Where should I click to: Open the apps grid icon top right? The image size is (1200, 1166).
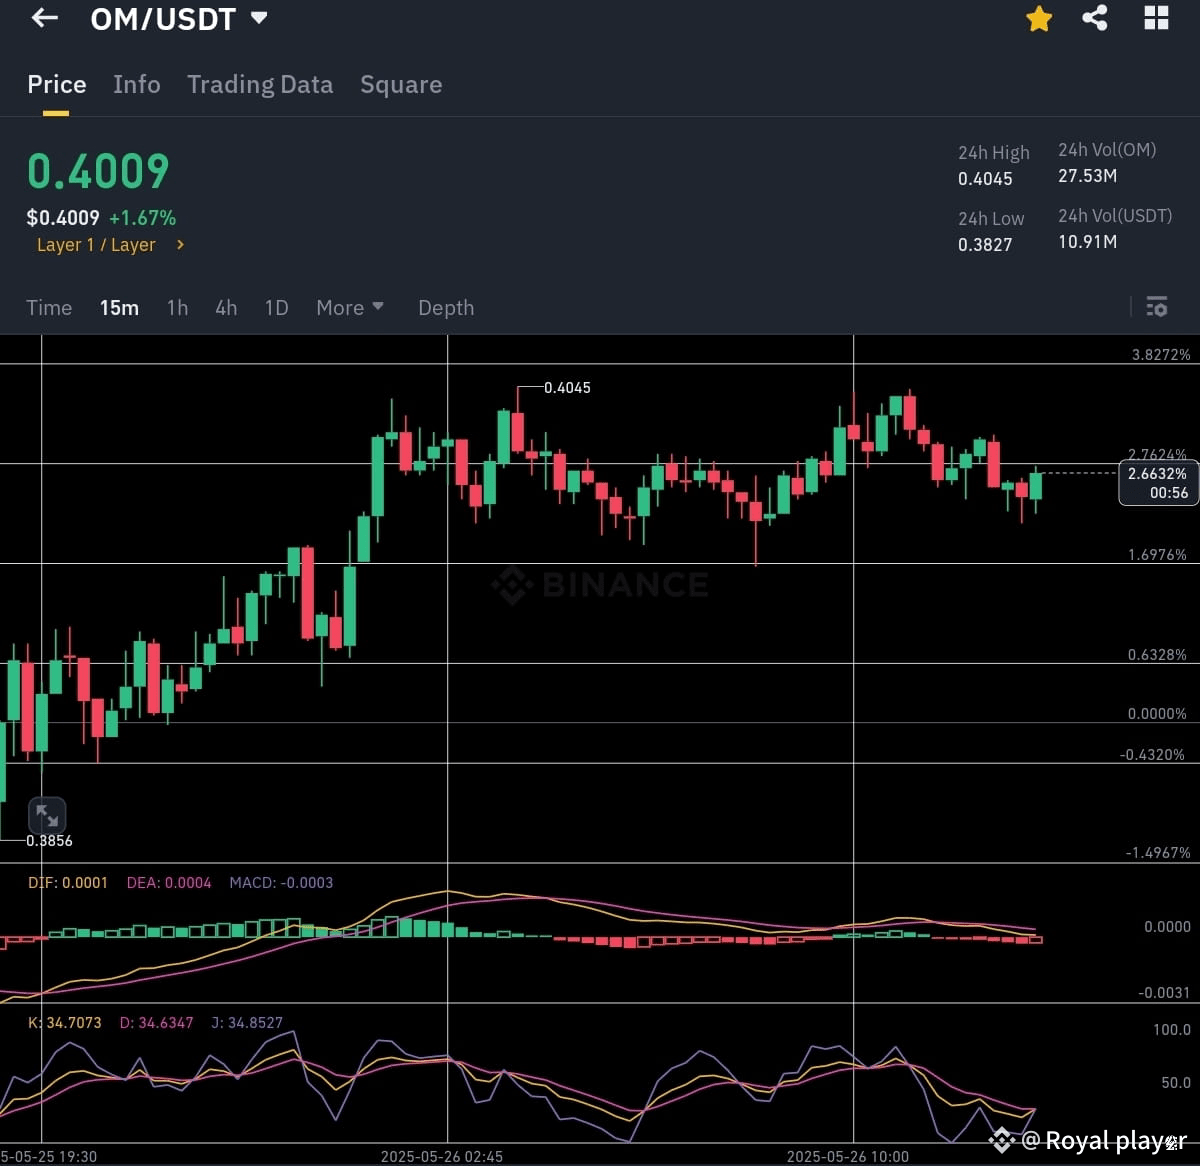1156,18
